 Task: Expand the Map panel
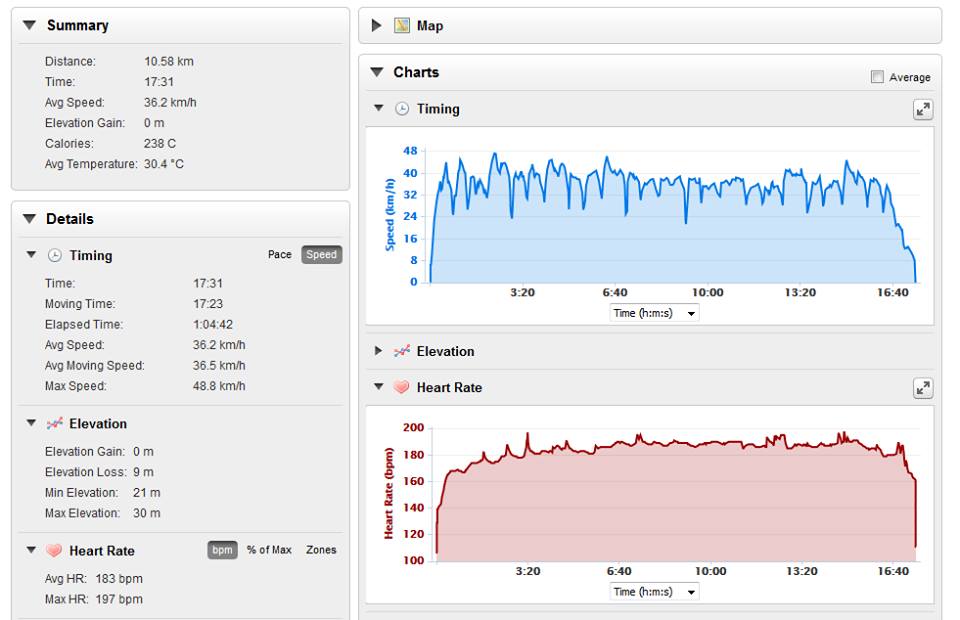377,26
